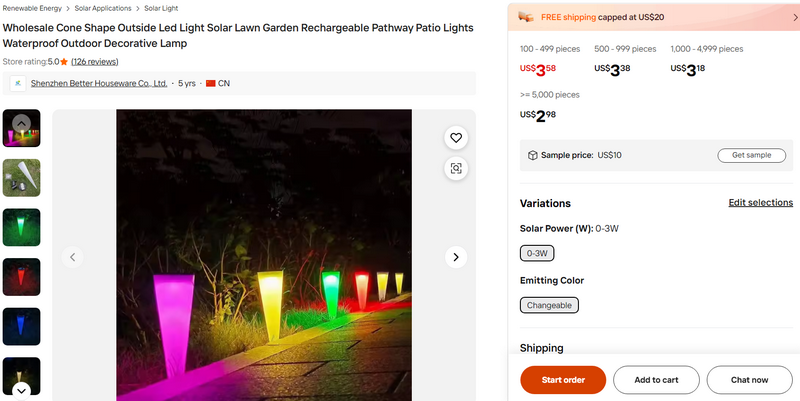Select the Changeable emitting color option
Viewport: 800px width, 401px height.
pos(549,305)
